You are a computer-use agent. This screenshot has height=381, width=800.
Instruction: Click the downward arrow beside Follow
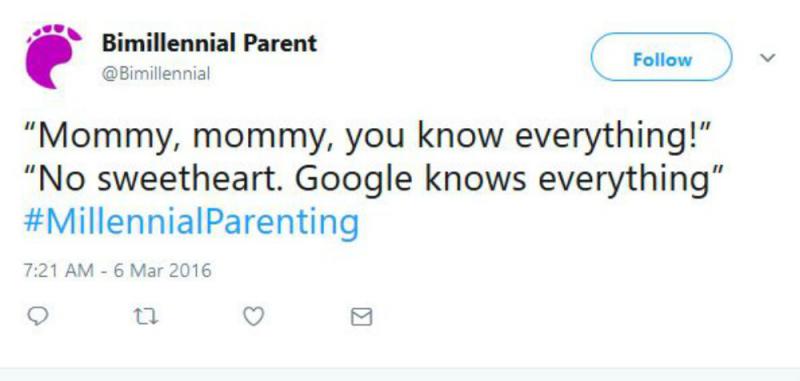pos(767,58)
